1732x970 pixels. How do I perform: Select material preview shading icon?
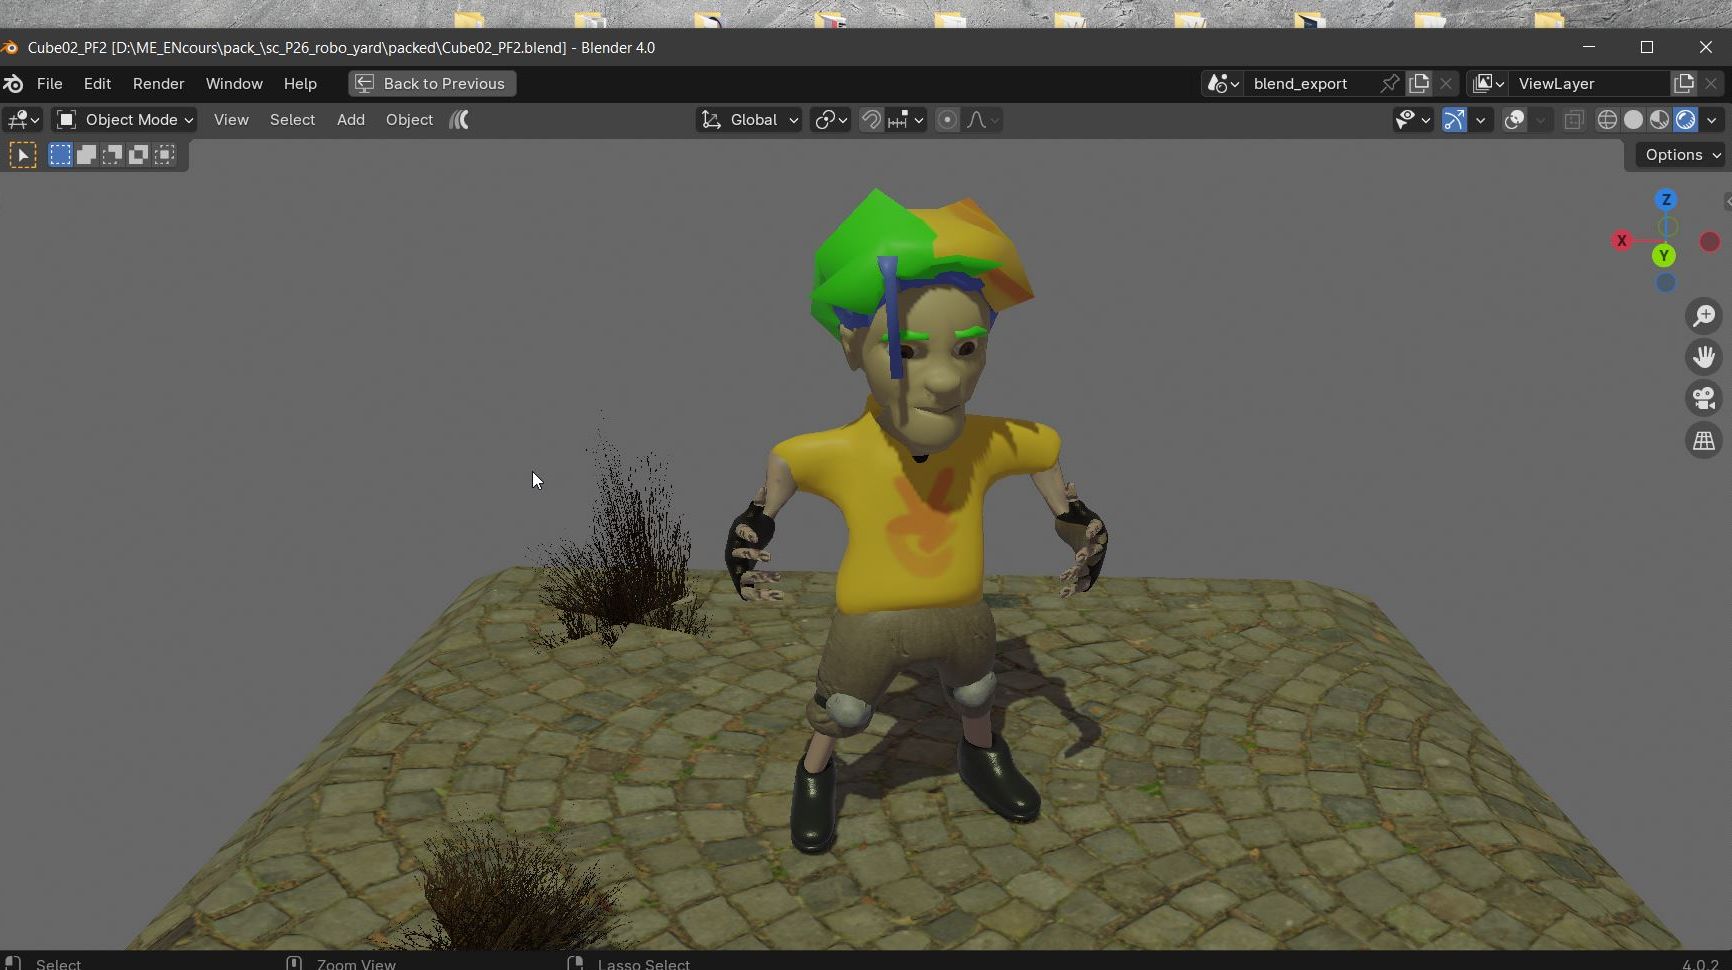click(1659, 120)
